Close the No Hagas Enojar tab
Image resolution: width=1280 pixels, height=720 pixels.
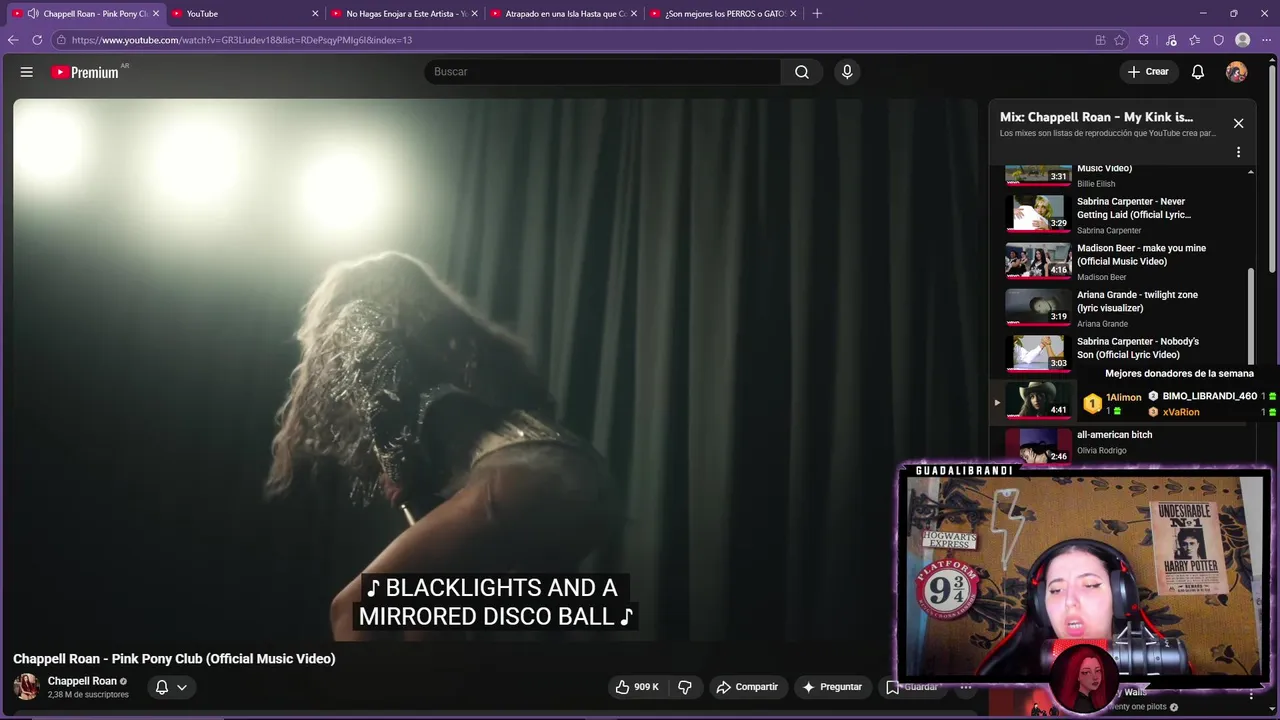(x=474, y=14)
